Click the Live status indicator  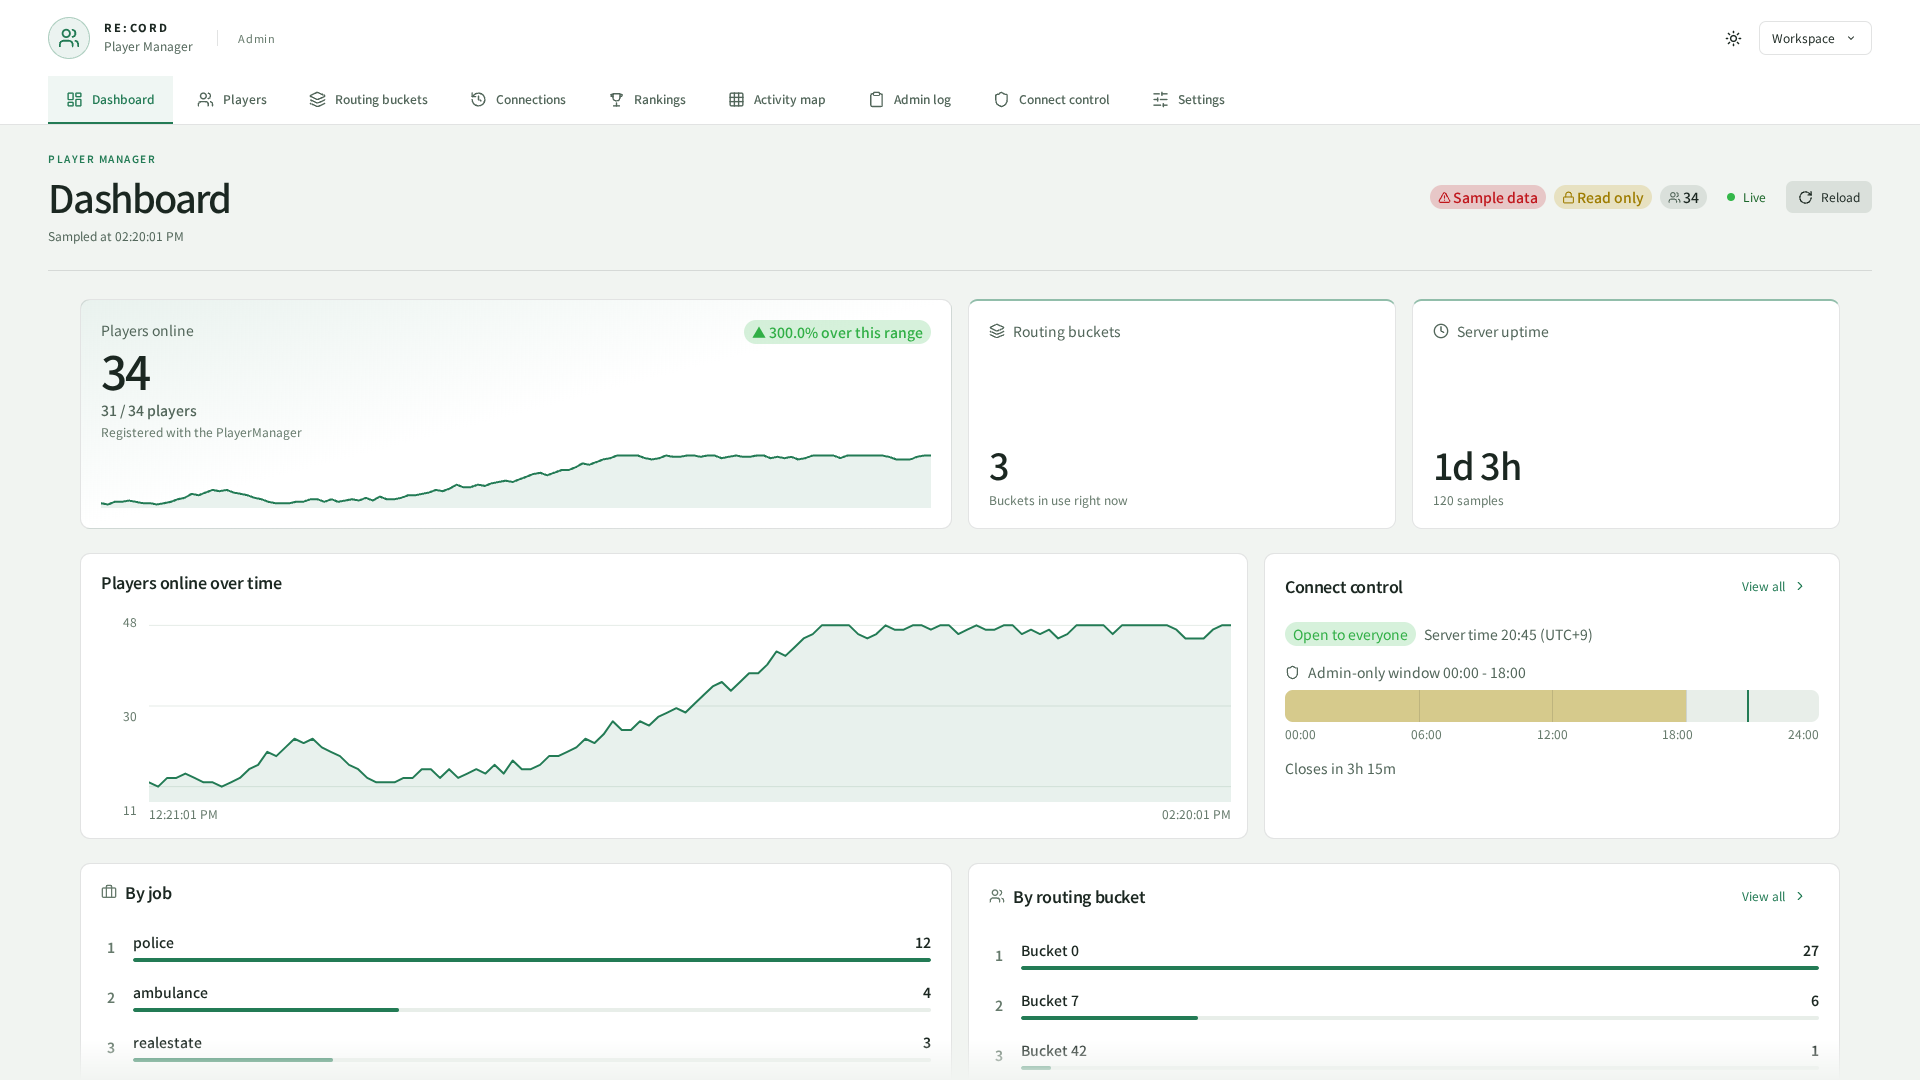tap(1746, 197)
